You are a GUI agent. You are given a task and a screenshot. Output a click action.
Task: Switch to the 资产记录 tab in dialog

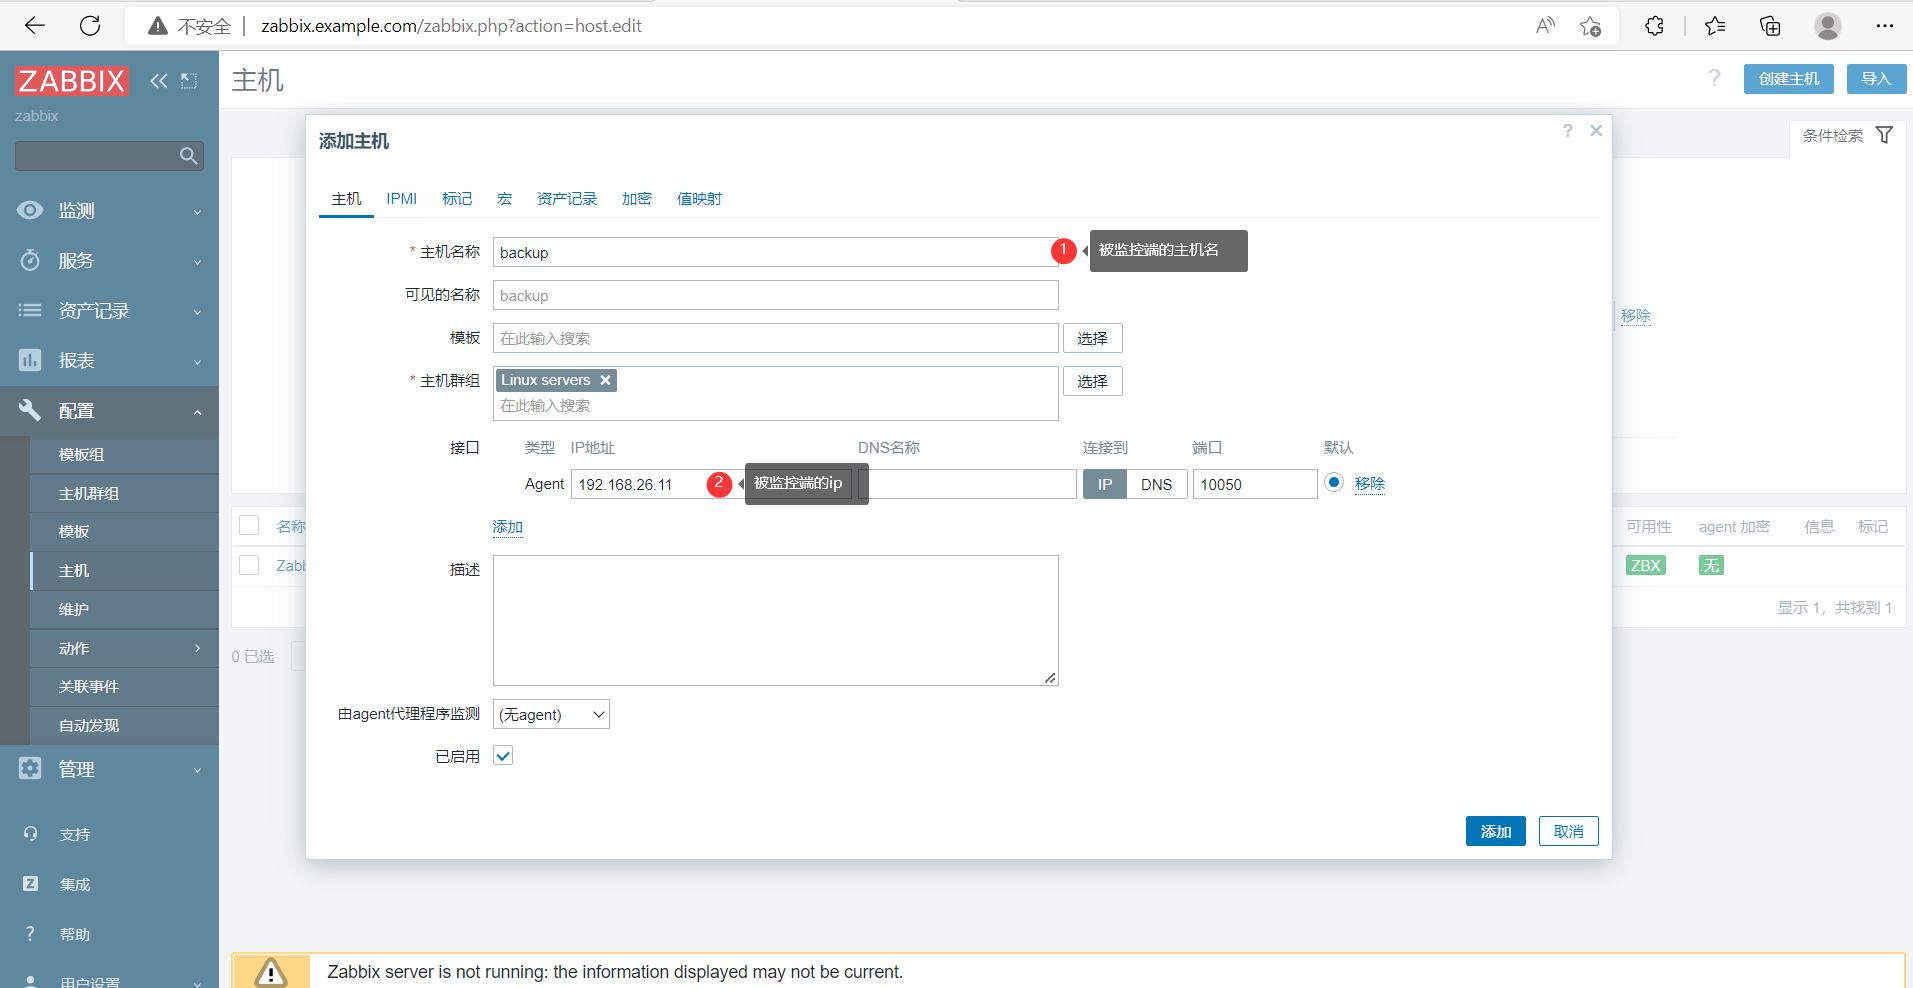[567, 199]
